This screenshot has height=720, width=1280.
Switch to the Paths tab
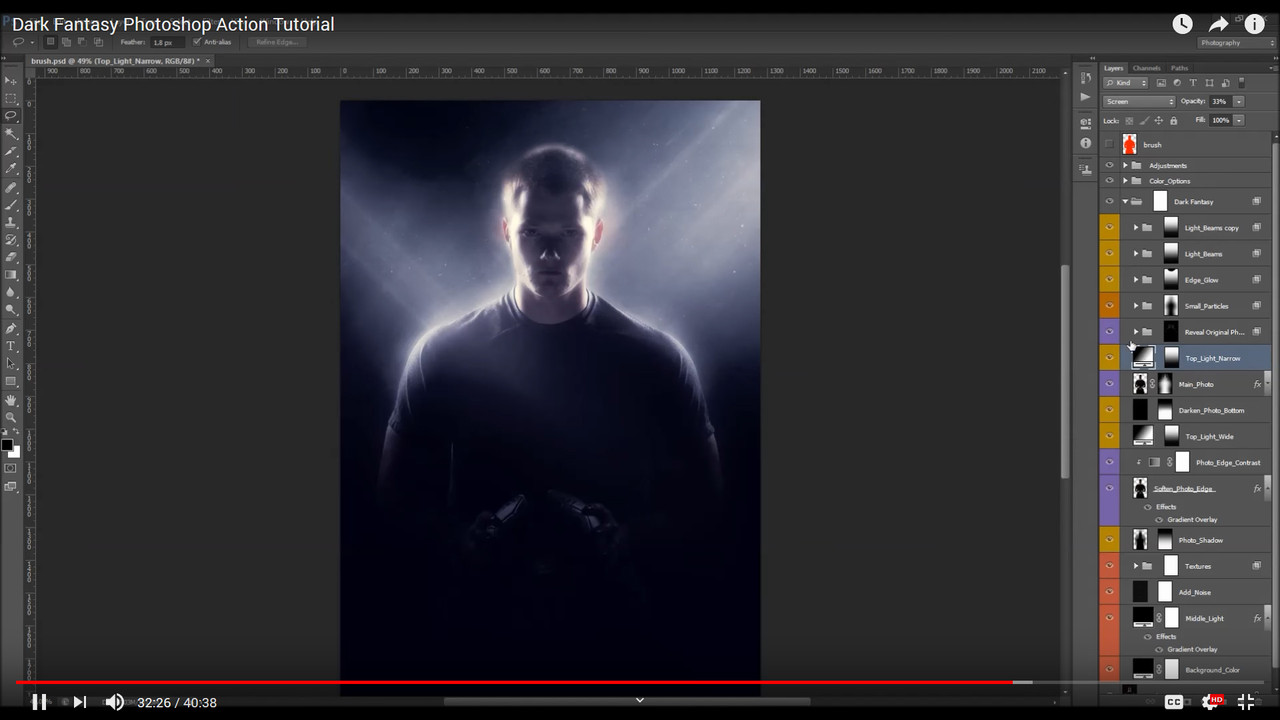(x=1180, y=68)
